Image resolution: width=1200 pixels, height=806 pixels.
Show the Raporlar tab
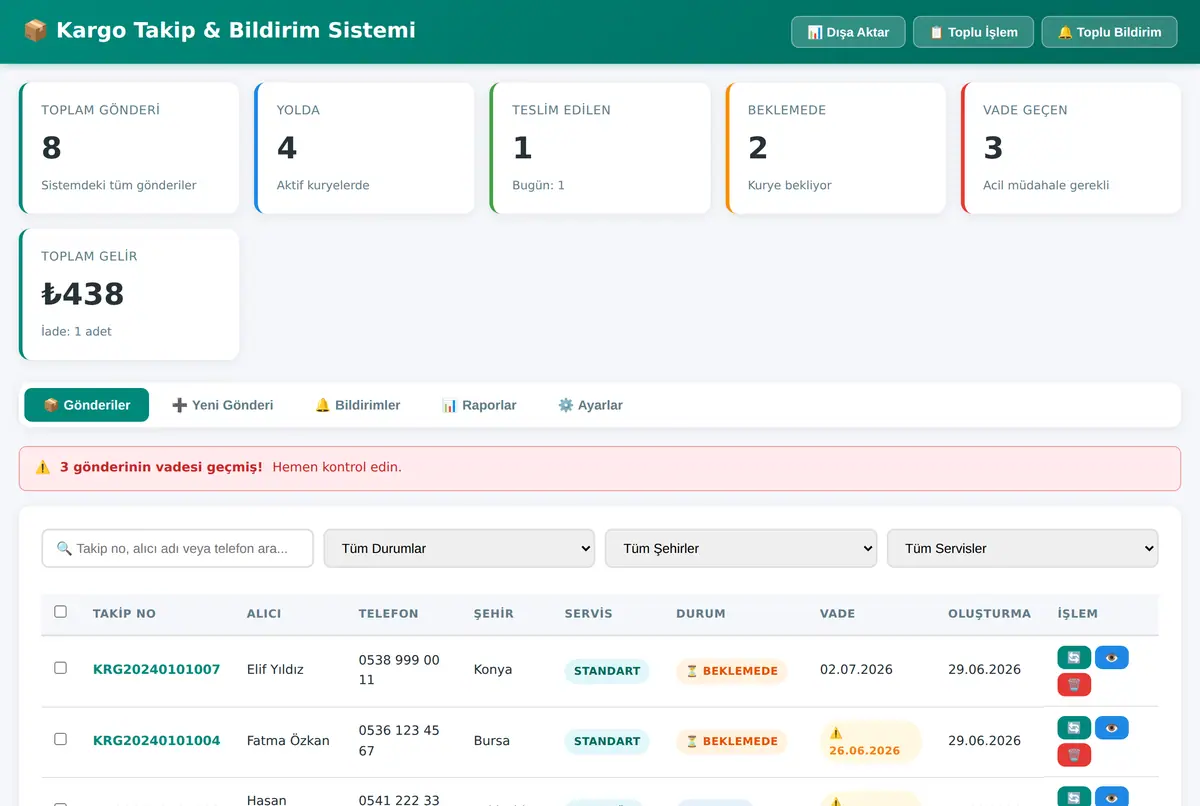pyautogui.click(x=479, y=405)
